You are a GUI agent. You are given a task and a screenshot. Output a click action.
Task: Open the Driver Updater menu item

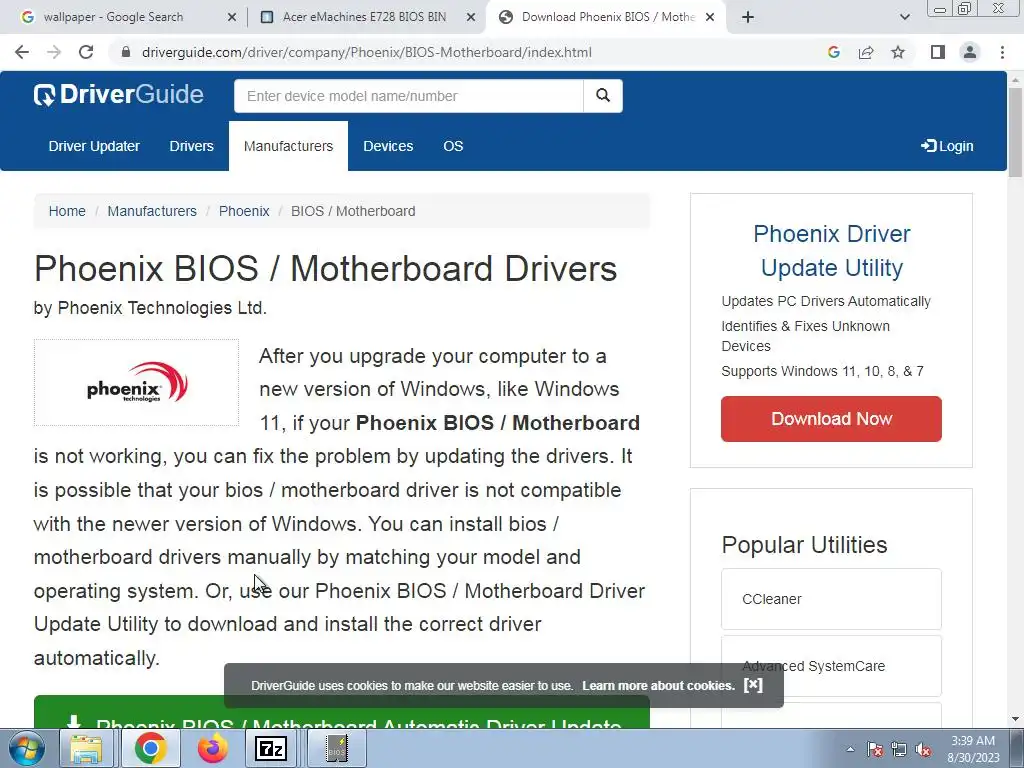[94, 146]
